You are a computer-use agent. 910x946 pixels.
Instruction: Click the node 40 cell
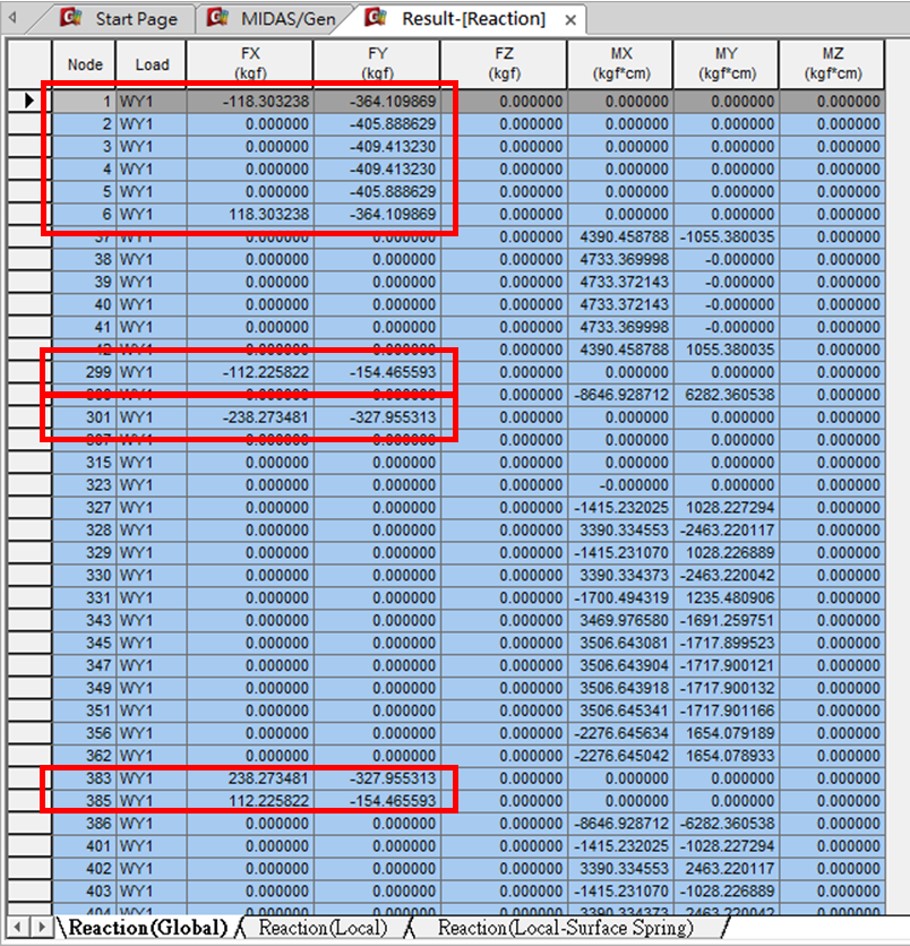[x=84, y=305]
